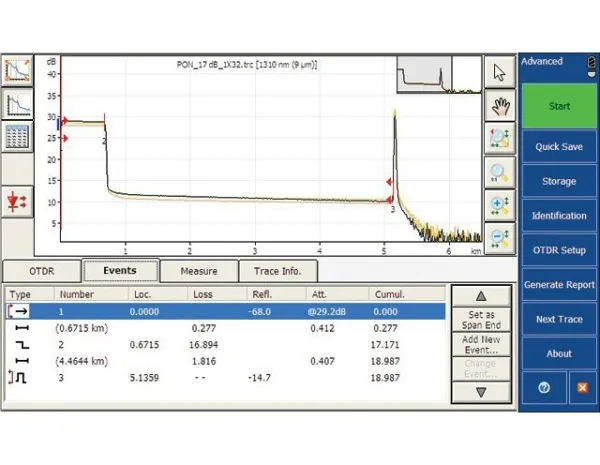Click Generate Report button
This screenshot has width=600, height=465.
(559, 285)
